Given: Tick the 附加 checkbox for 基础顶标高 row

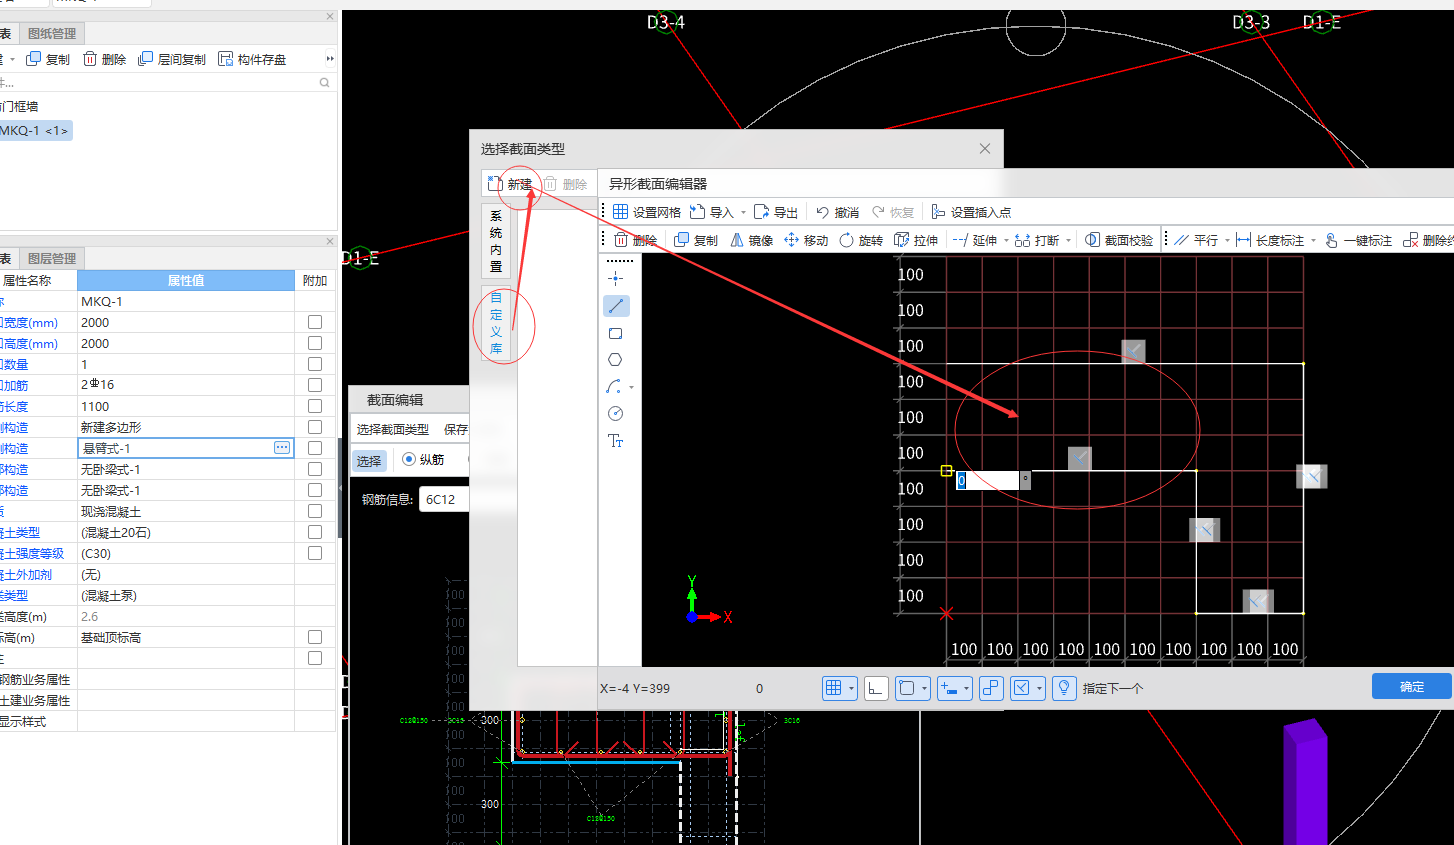Looking at the screenshot, I should click(x=315, y=637).
